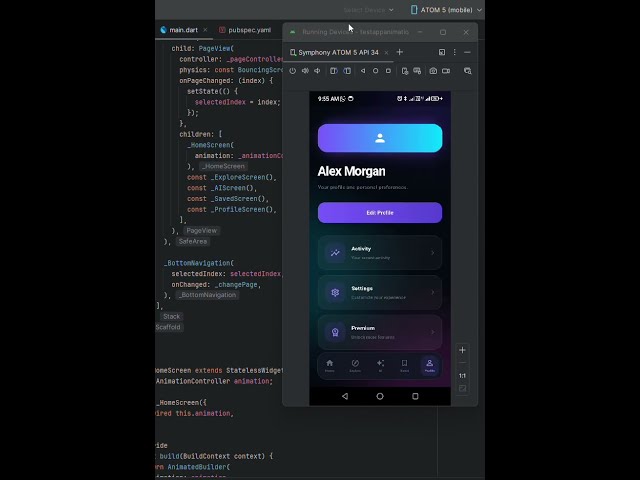Open the Premium card
The width and height of the screenshot is (640, 480).
click(x=380, y=332)
